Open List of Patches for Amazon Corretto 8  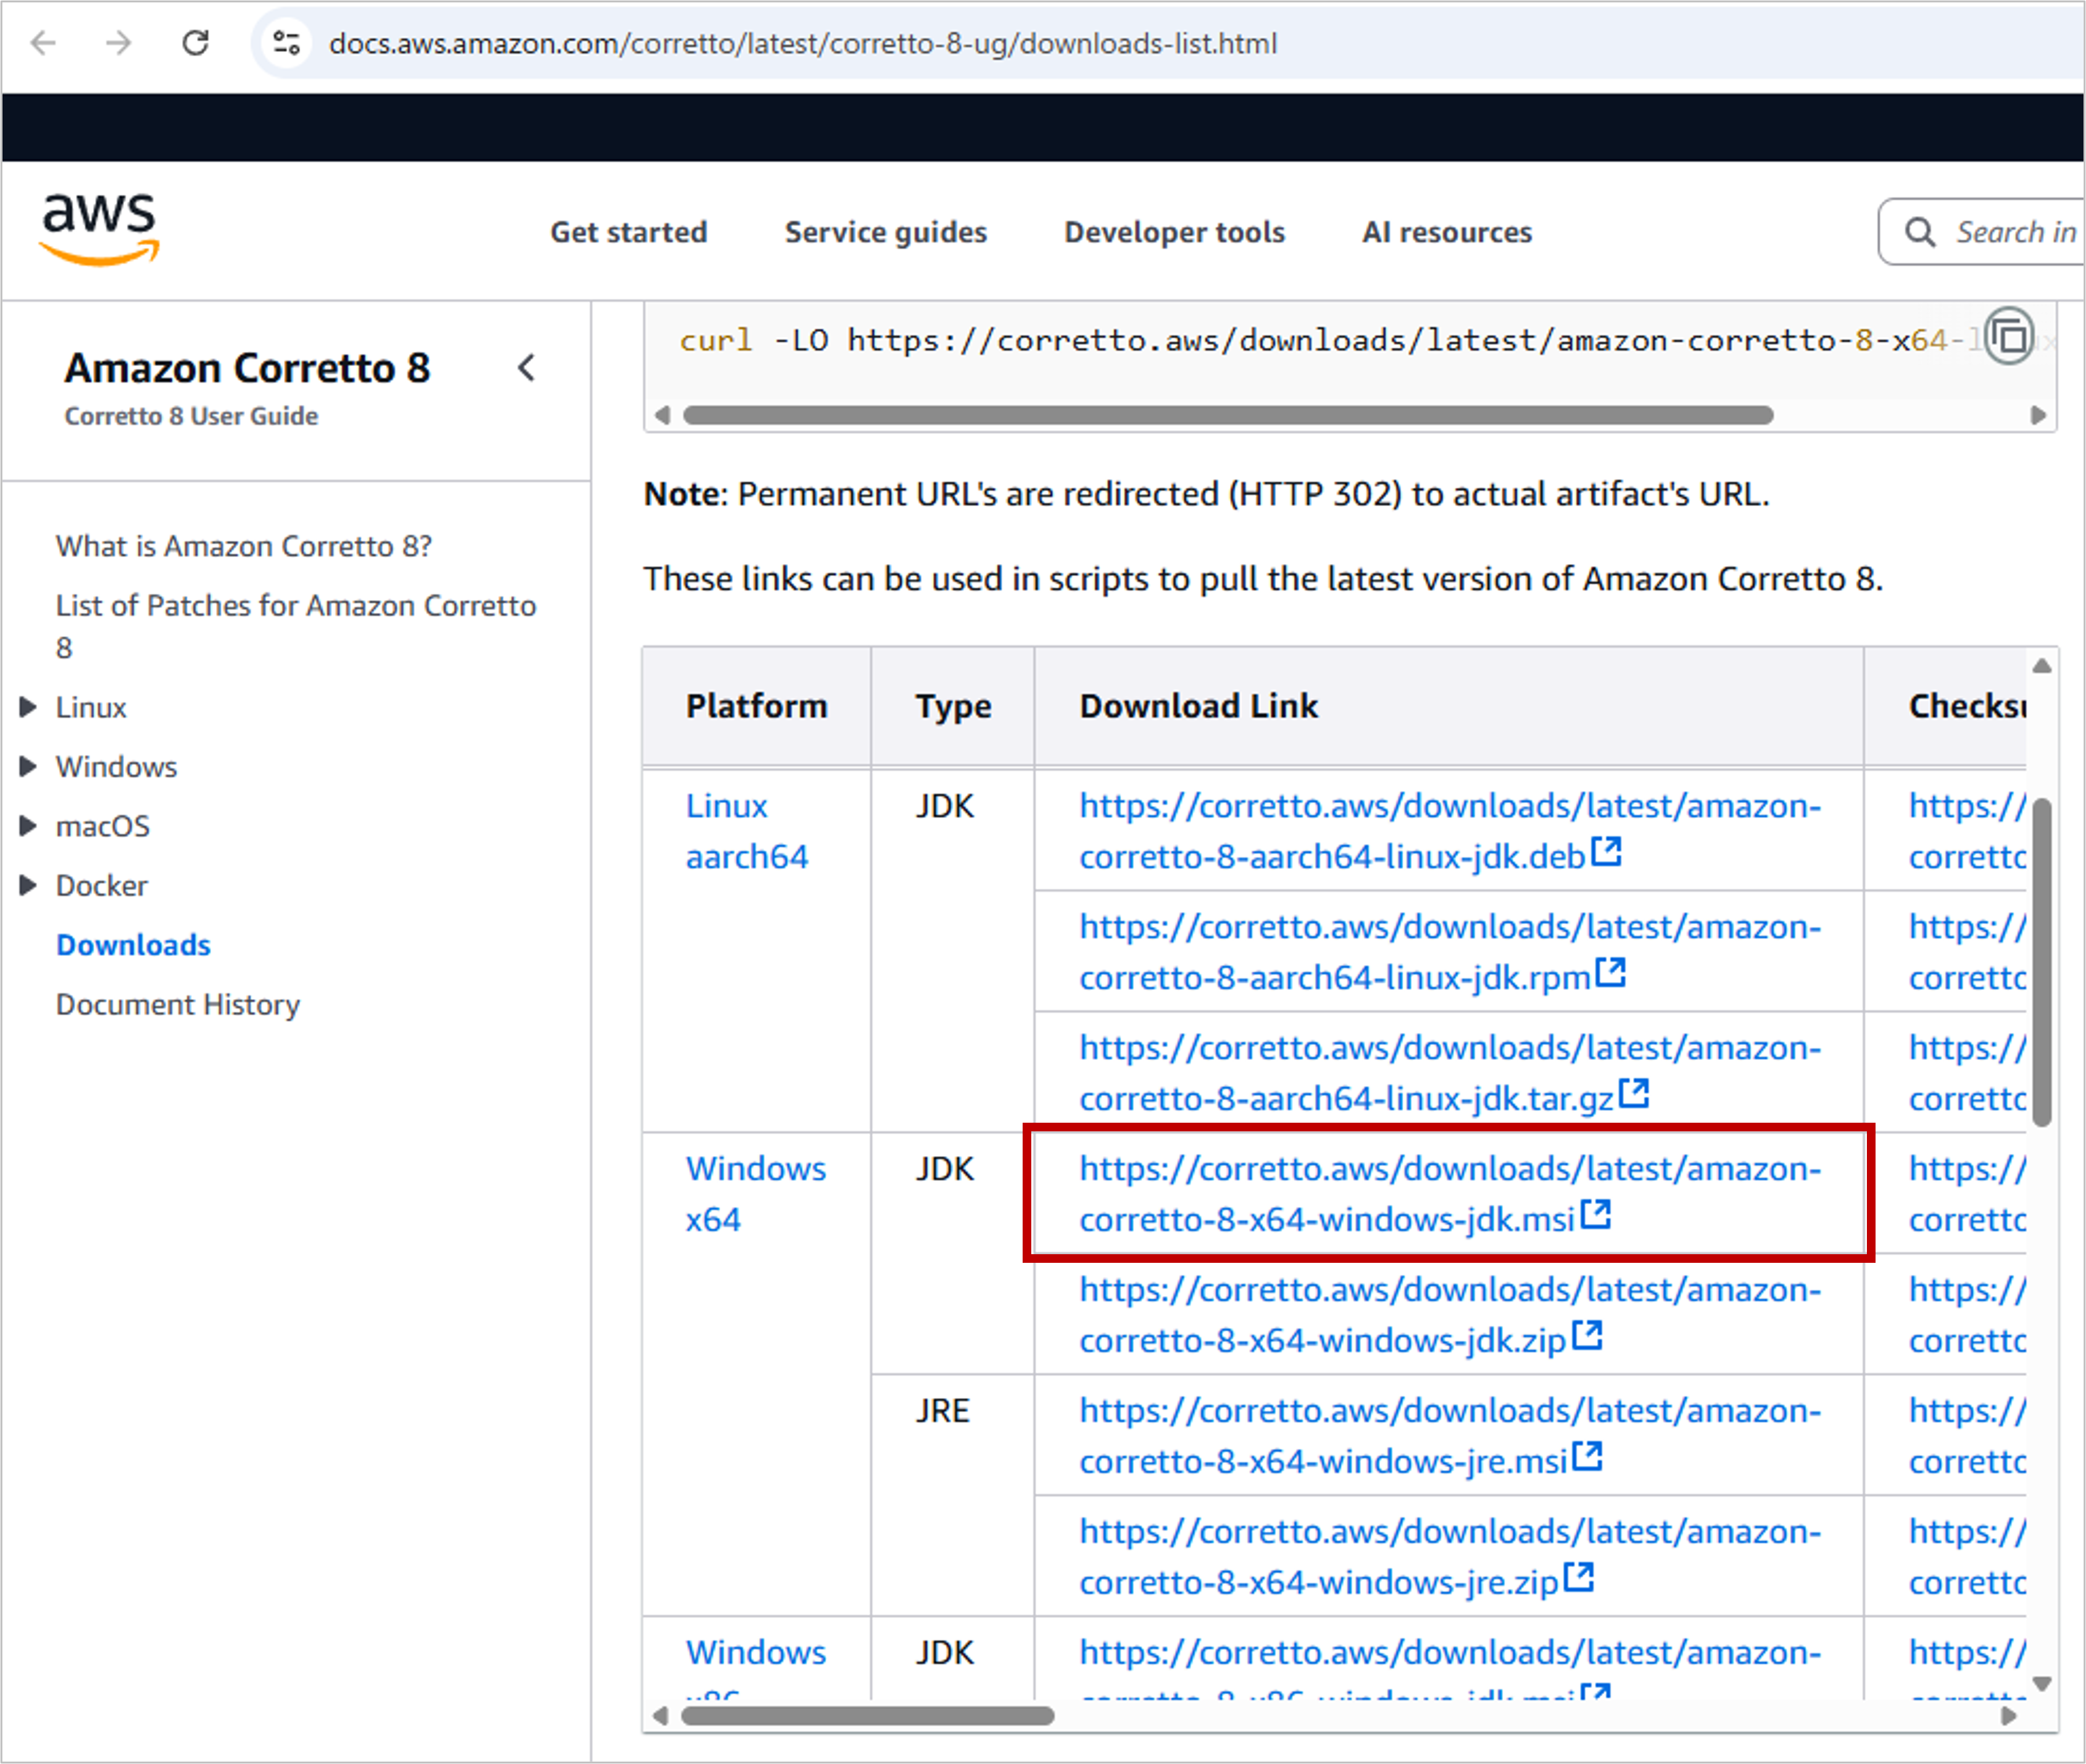pyautogui.click(x=295, y=626)
